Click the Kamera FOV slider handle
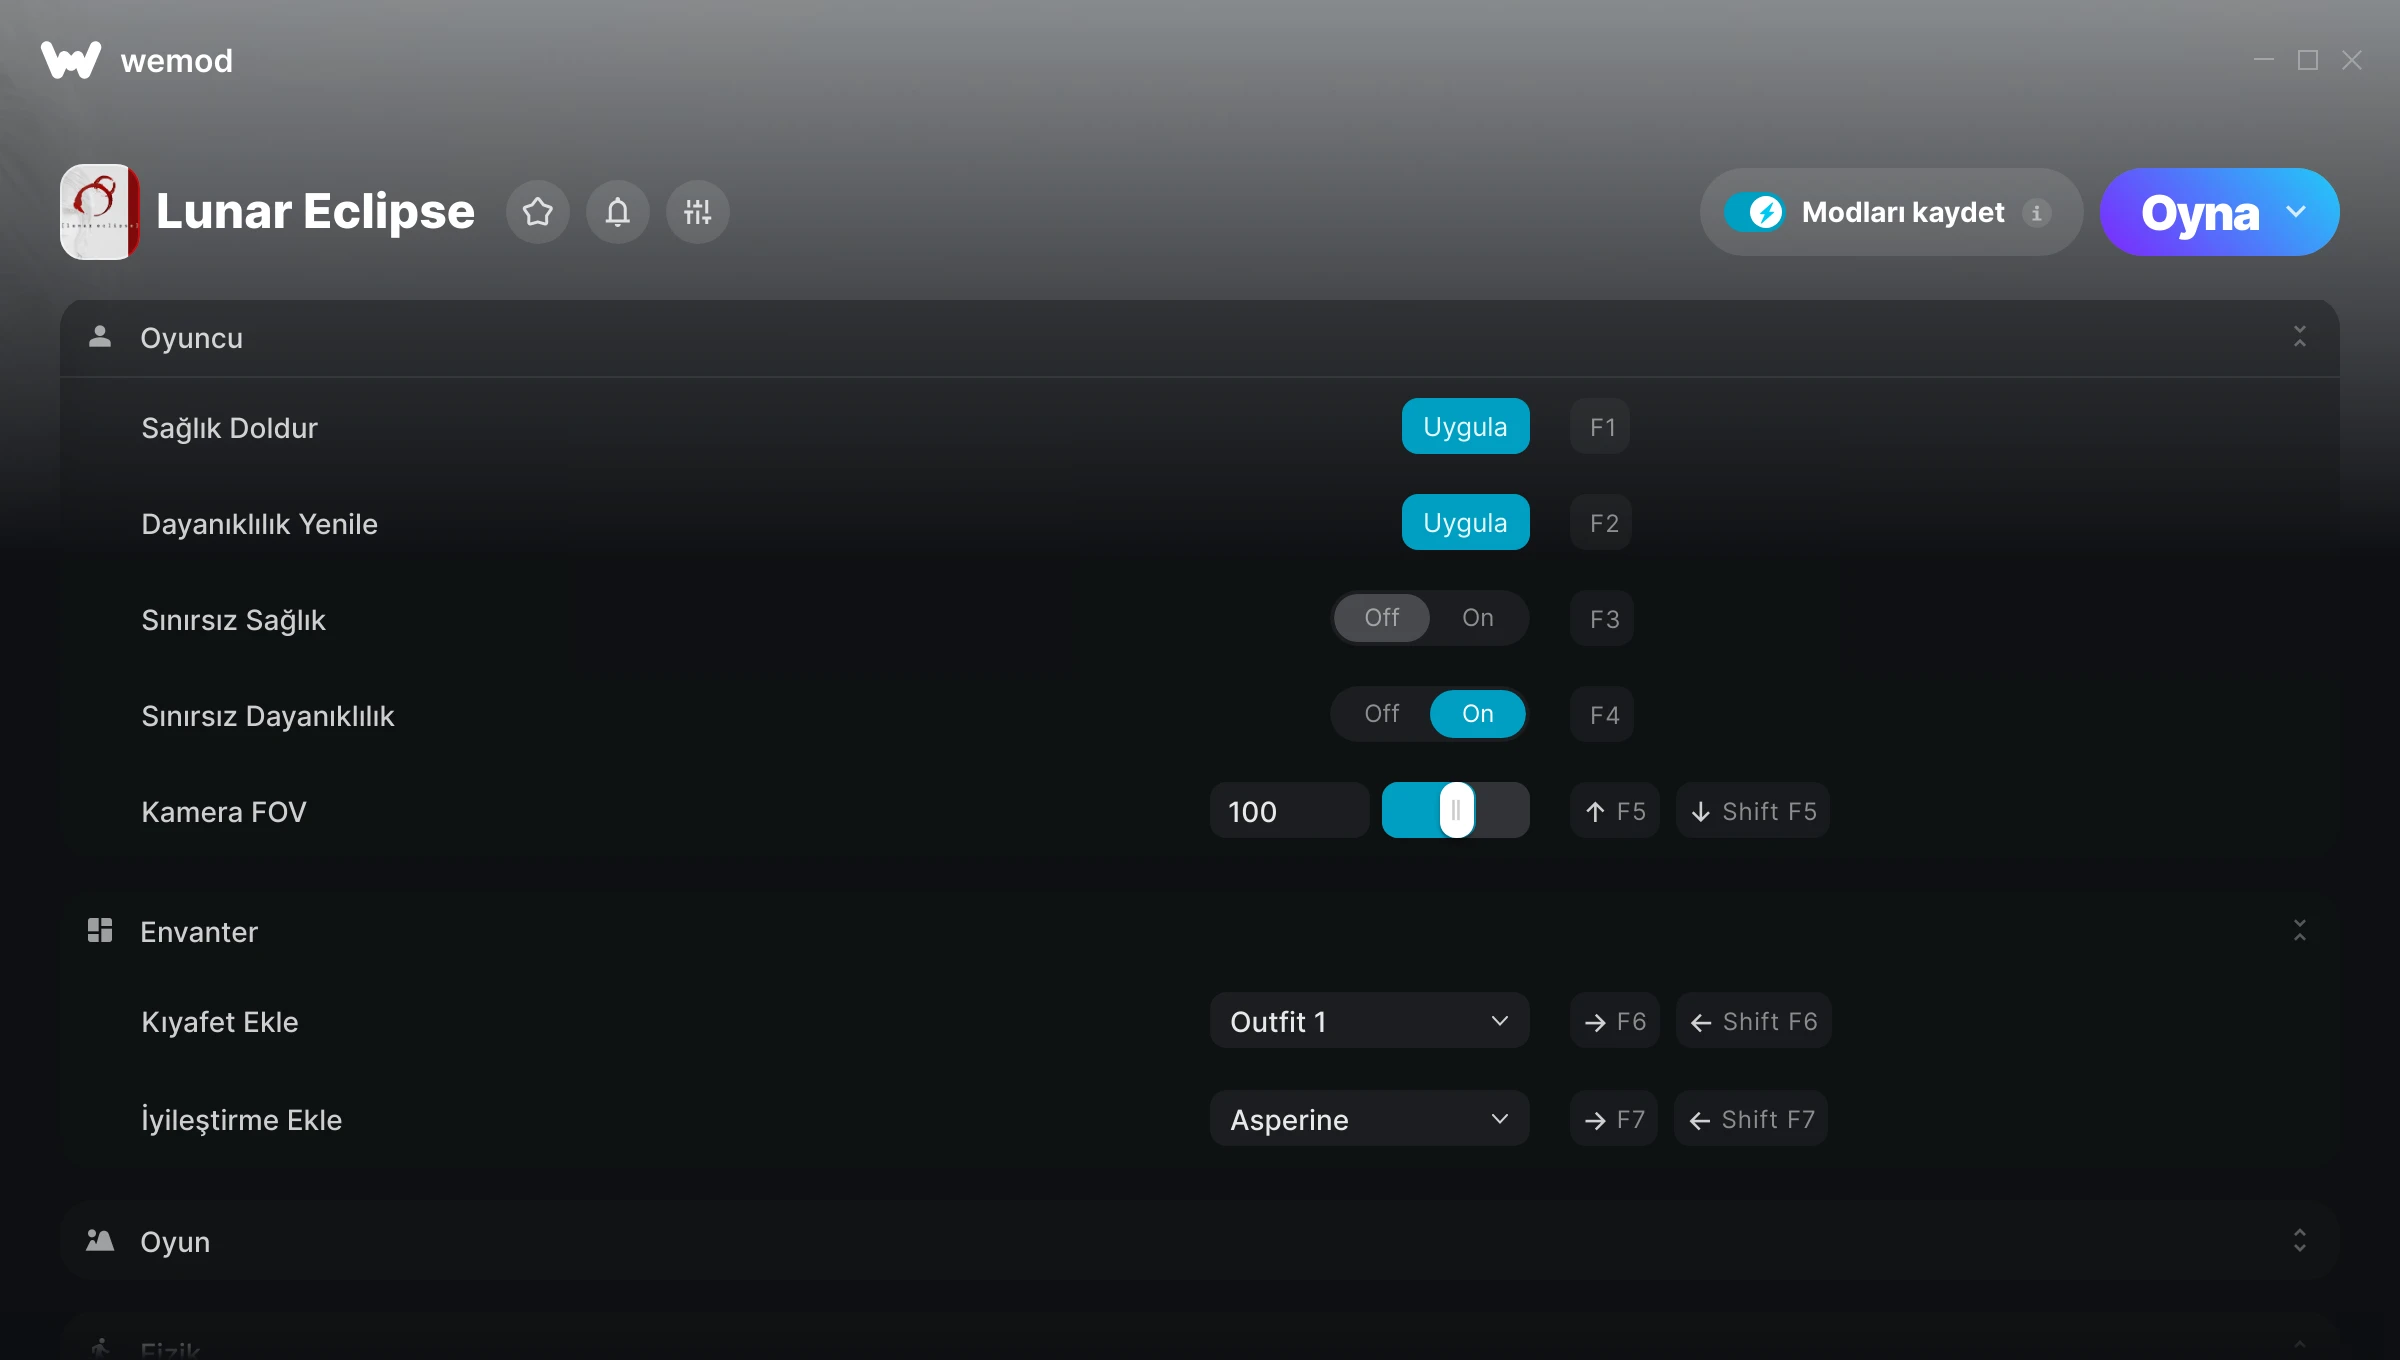The width and height of the screenshot is (2400, 1360). [x=1456, y=811]
